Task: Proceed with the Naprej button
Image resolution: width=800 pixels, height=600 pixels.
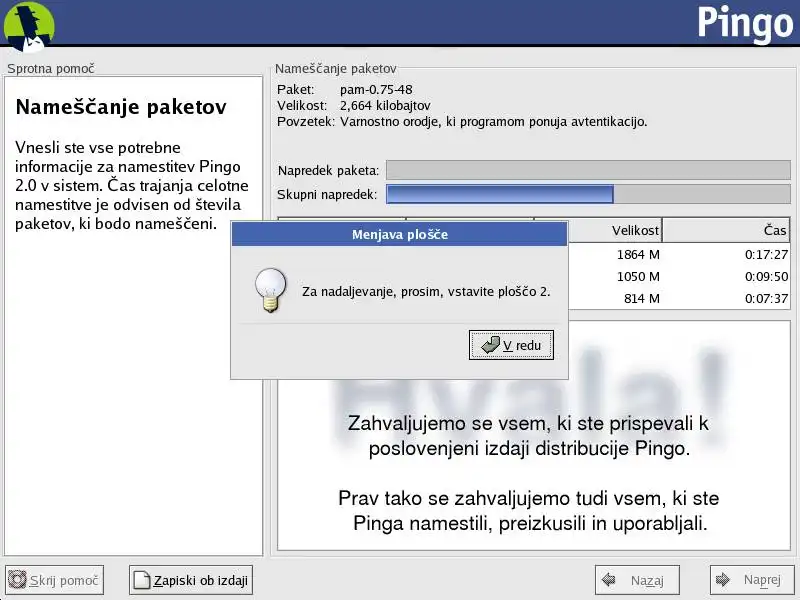Action: pos(752,580)
